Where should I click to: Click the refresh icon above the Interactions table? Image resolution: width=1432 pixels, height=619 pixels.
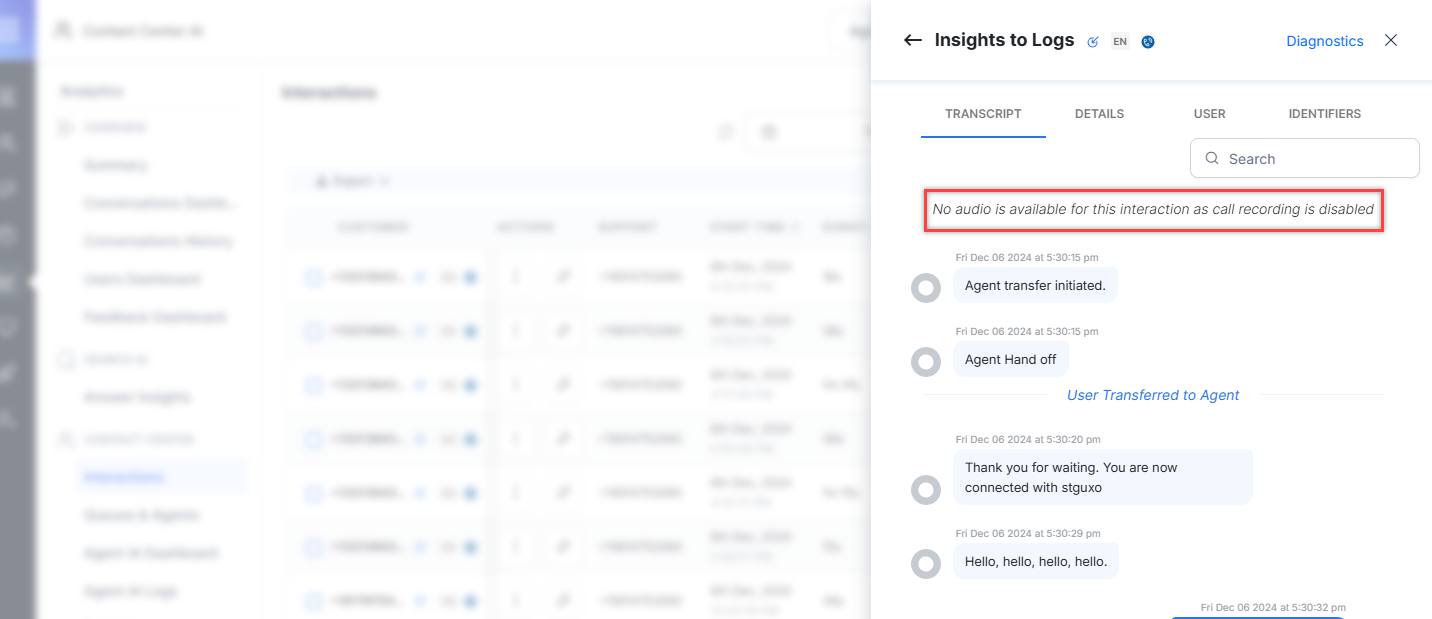pyautogui.click(x=726, y=132)
